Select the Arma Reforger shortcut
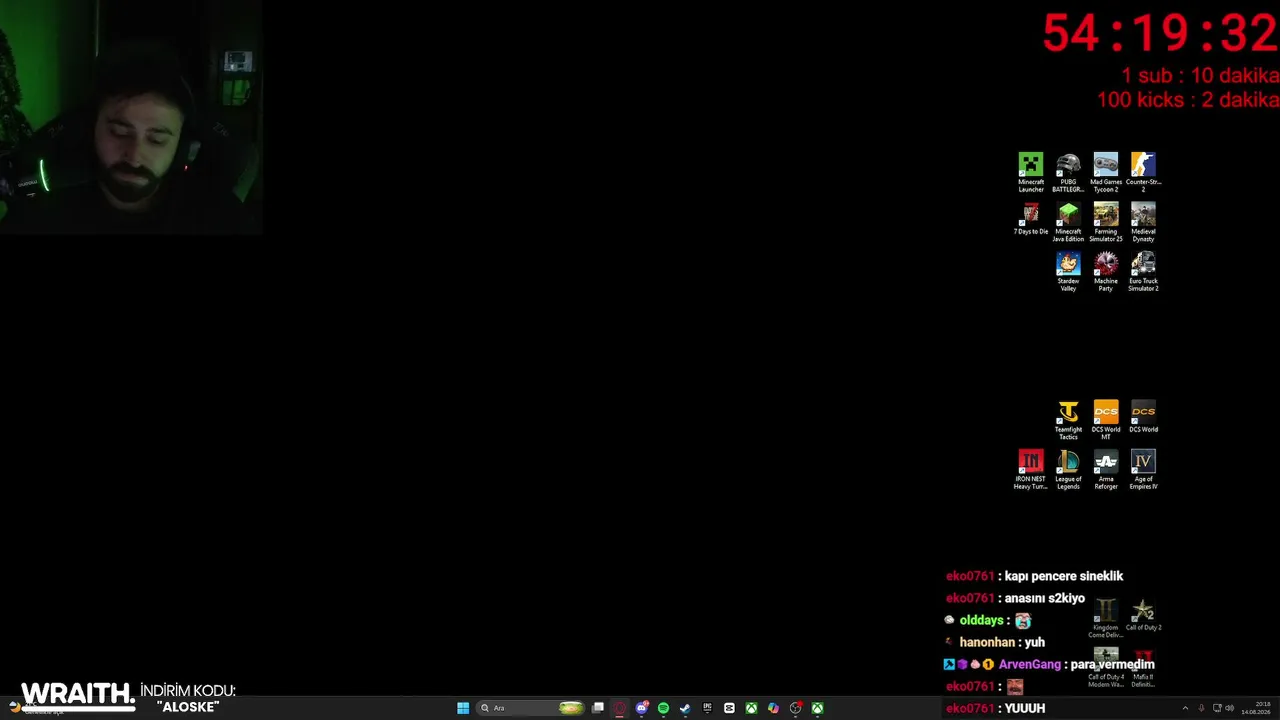Screen dimensions: 1280x720 [1106, 469]
